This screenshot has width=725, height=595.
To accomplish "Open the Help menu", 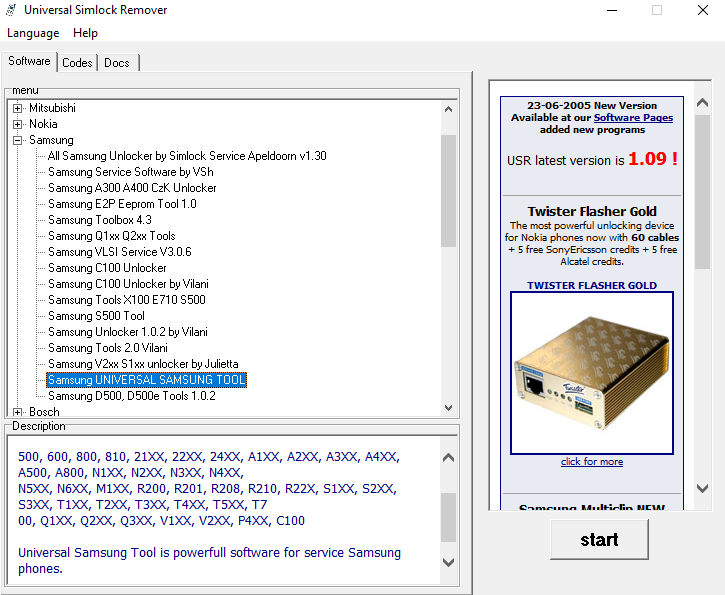I will 86,33.
